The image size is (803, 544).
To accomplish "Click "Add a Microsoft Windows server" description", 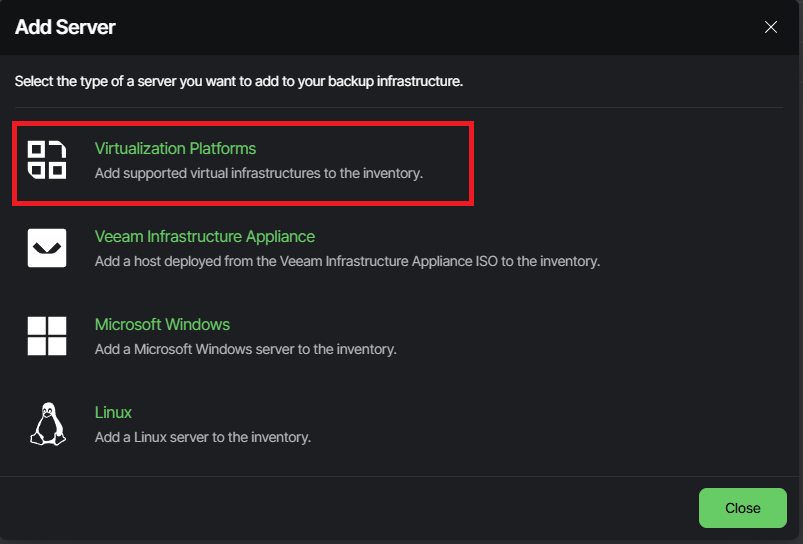I will (245, 349).
